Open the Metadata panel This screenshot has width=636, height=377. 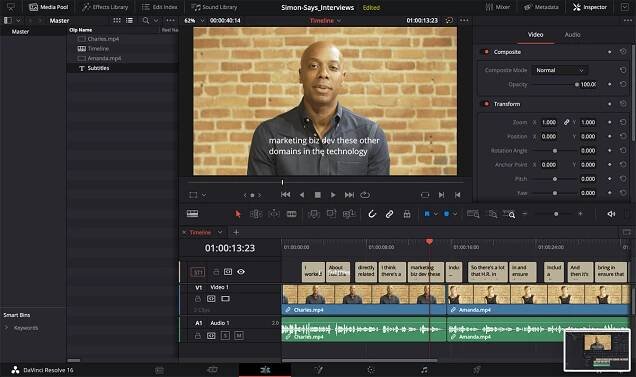click(x=541, y=7)
